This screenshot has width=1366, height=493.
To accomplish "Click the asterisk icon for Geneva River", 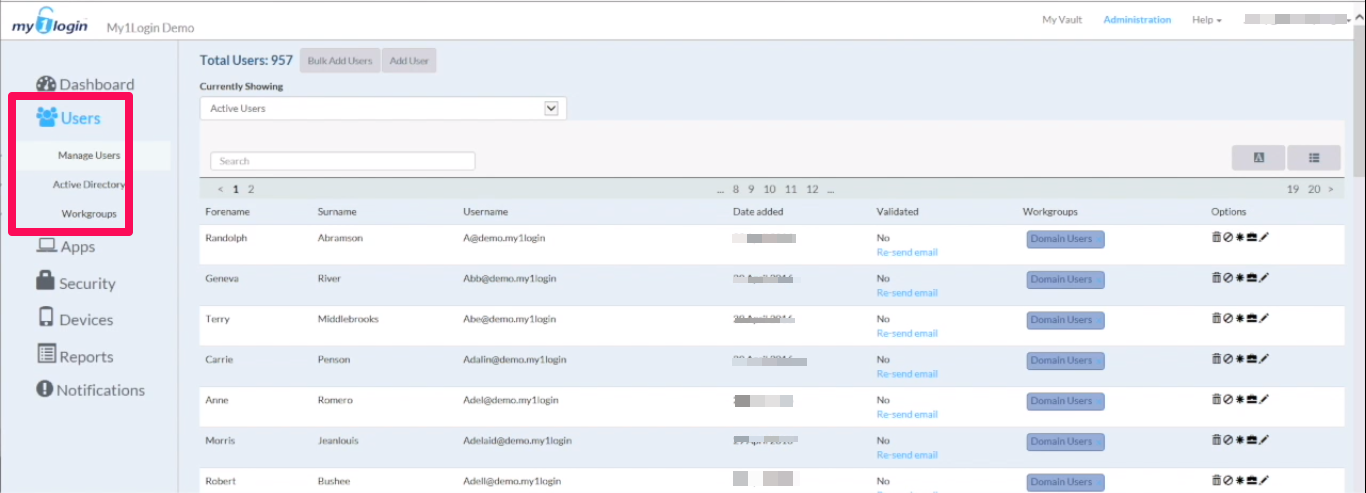I will click(1240, 278).
